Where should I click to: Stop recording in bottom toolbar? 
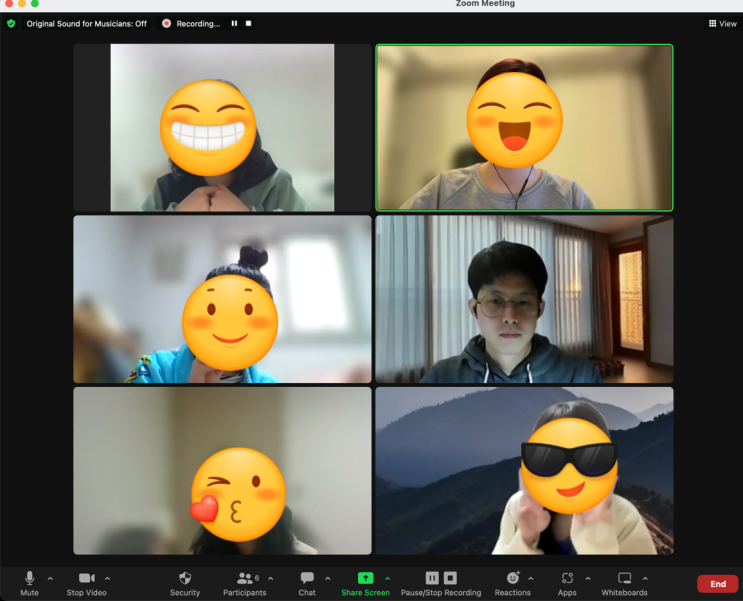[x=450, y=578]
